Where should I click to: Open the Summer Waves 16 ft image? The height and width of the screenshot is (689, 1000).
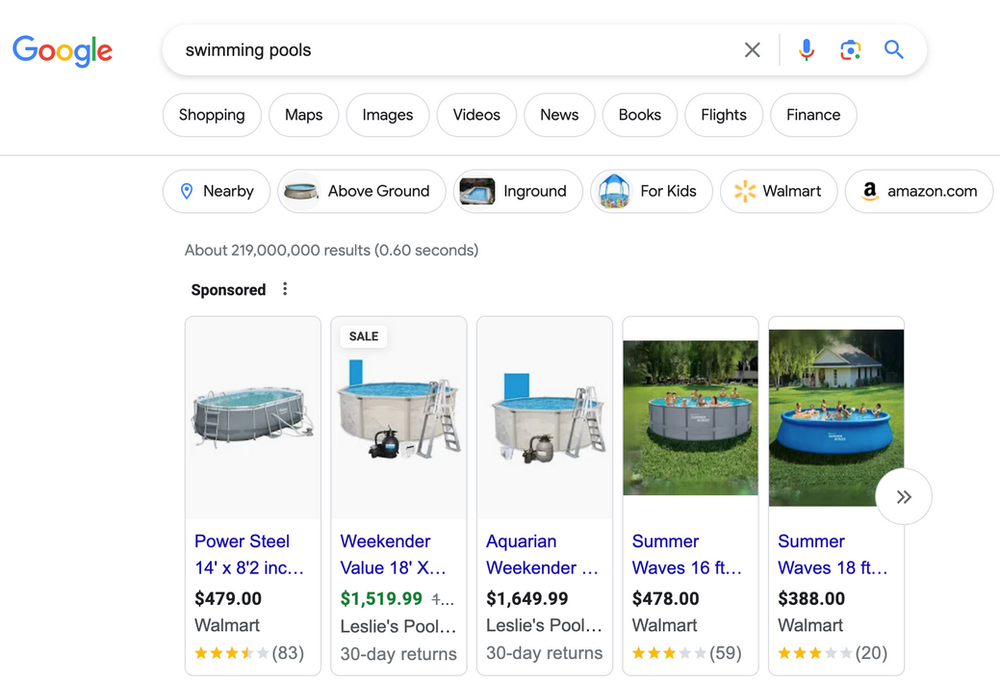coord(691,418)
